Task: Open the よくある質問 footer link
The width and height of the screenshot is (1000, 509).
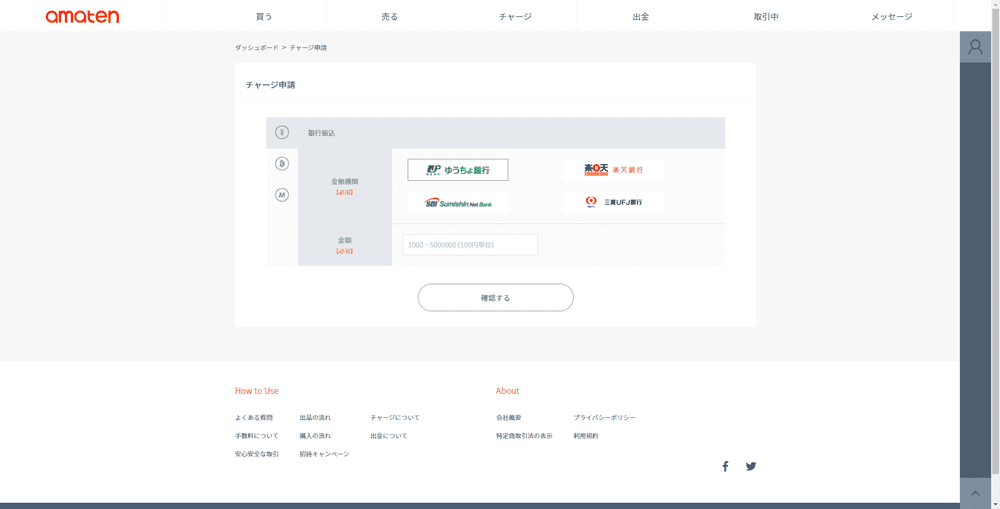Action: (x=254, y=417)
